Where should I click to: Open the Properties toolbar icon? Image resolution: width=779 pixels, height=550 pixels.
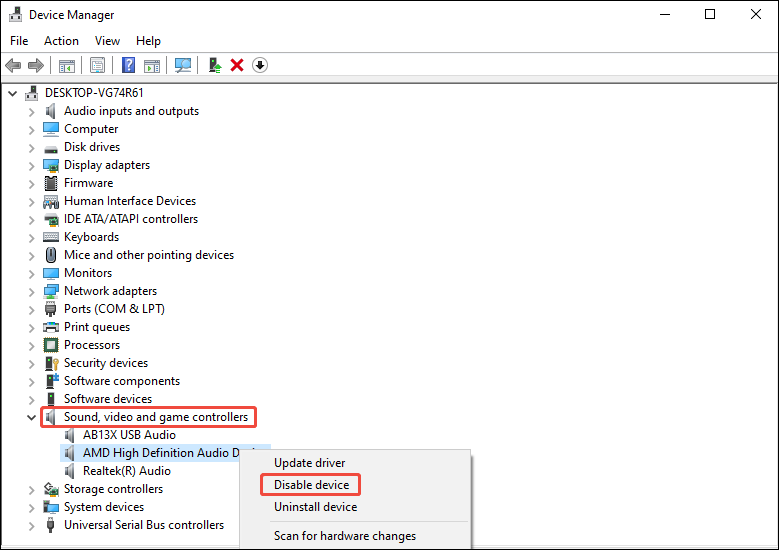coord(97,65)
